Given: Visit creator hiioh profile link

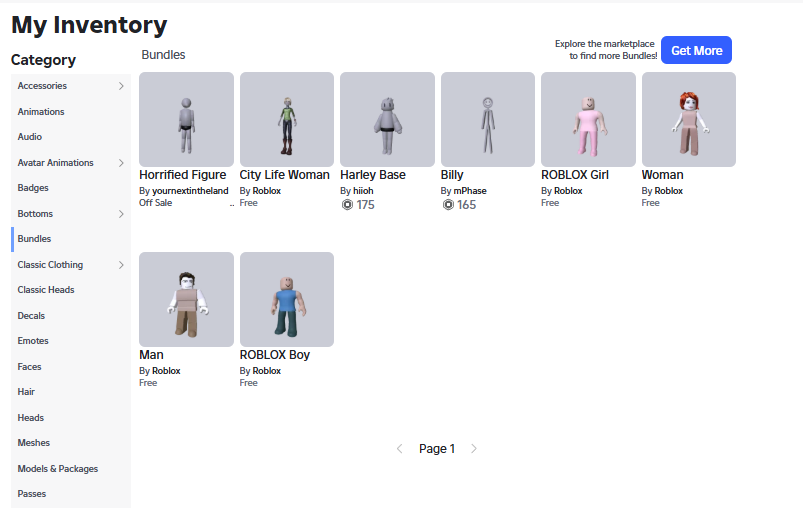Looking at the screenshot, I should point(364,191).
